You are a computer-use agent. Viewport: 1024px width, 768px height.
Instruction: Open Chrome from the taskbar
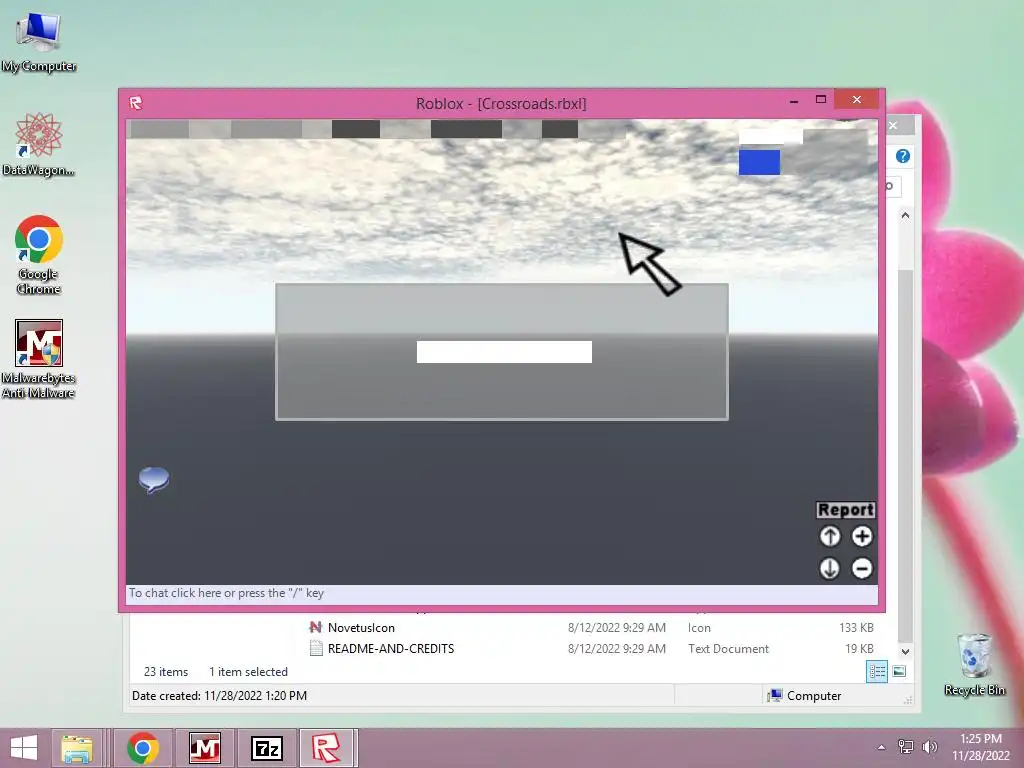coord(143,748)
